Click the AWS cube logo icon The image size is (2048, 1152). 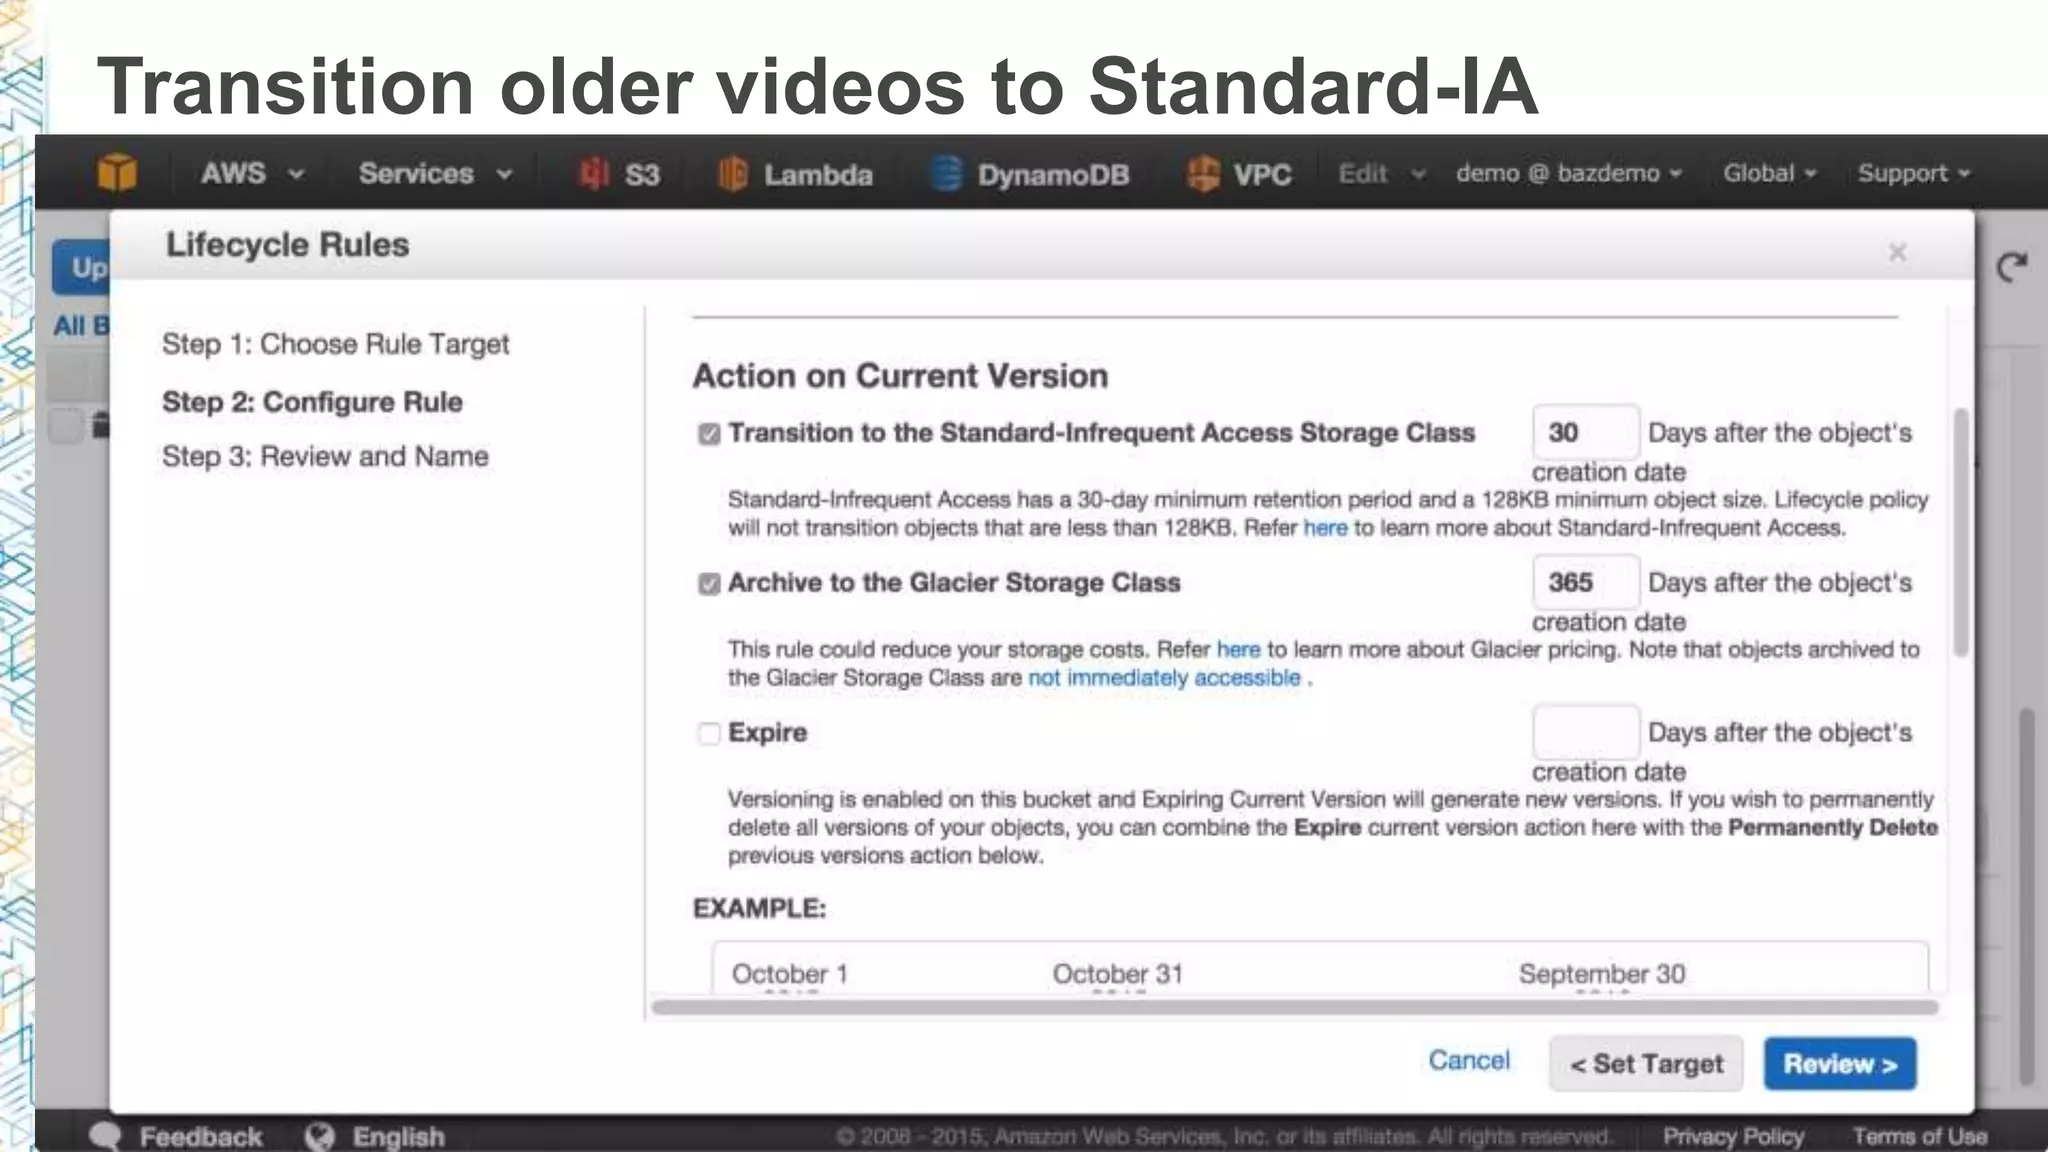coord(117,172)
